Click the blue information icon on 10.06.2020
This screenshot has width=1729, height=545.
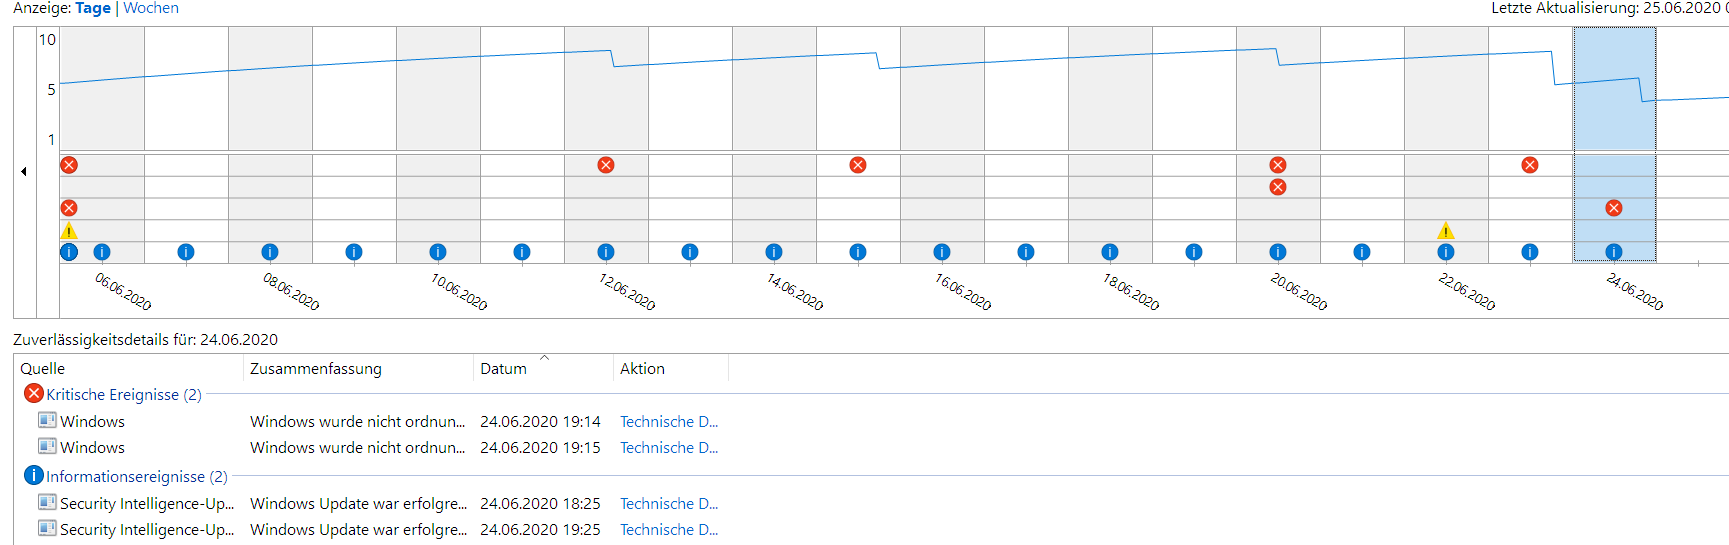click(x=438, y=252)
